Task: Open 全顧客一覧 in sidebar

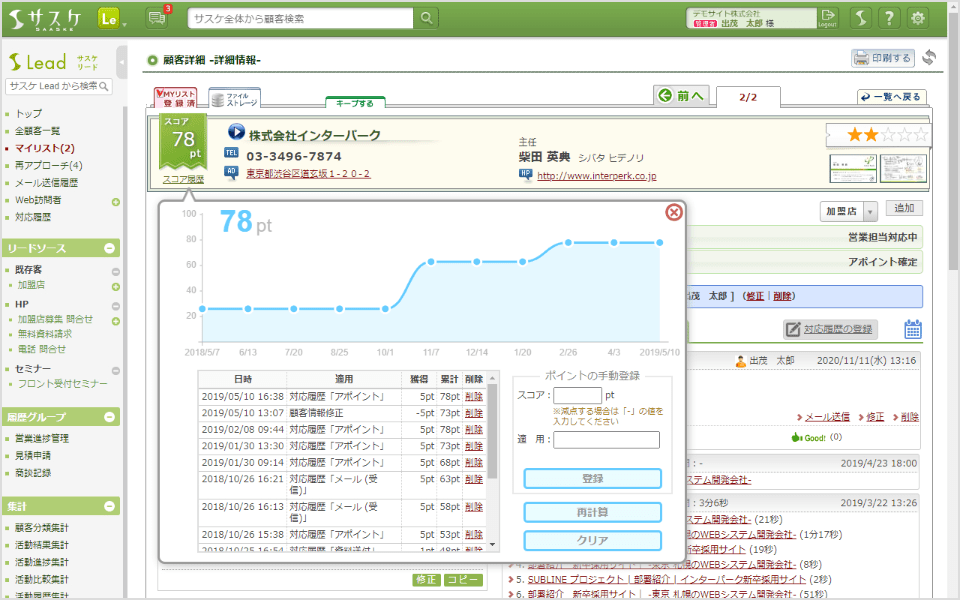Action: point(37,131)
